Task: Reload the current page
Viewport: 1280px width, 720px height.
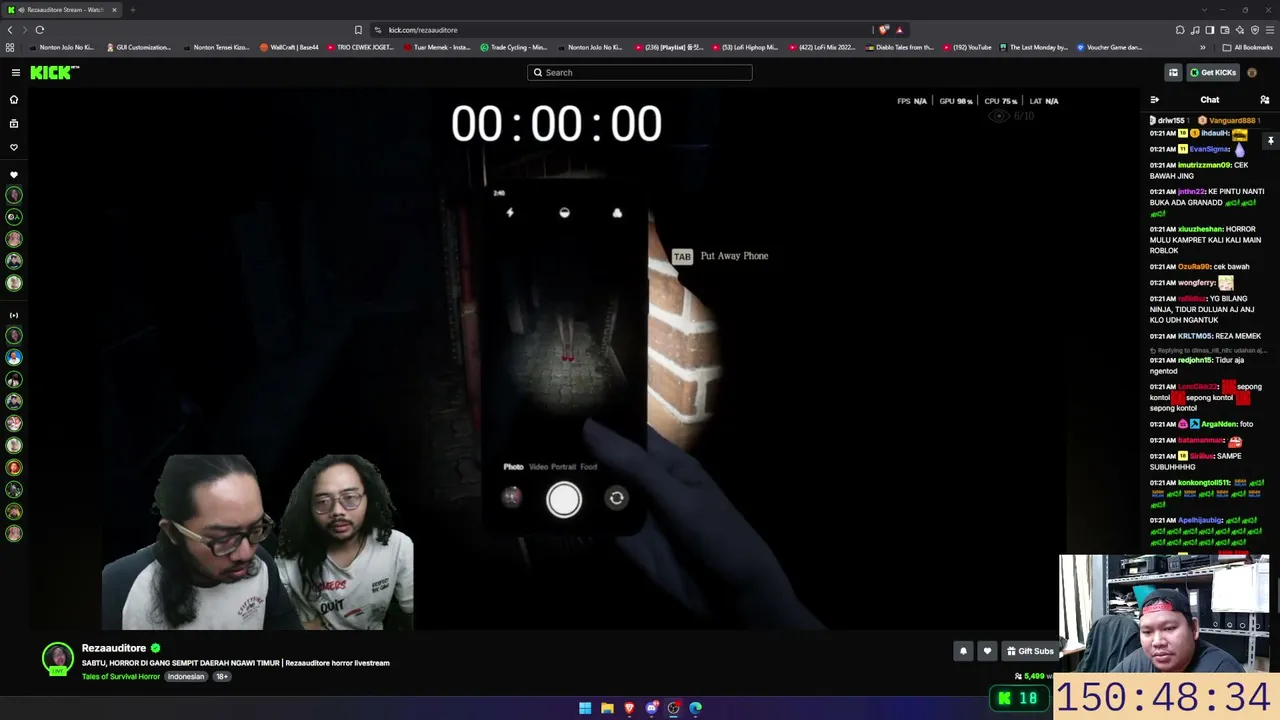Action: tap(40, 30)
